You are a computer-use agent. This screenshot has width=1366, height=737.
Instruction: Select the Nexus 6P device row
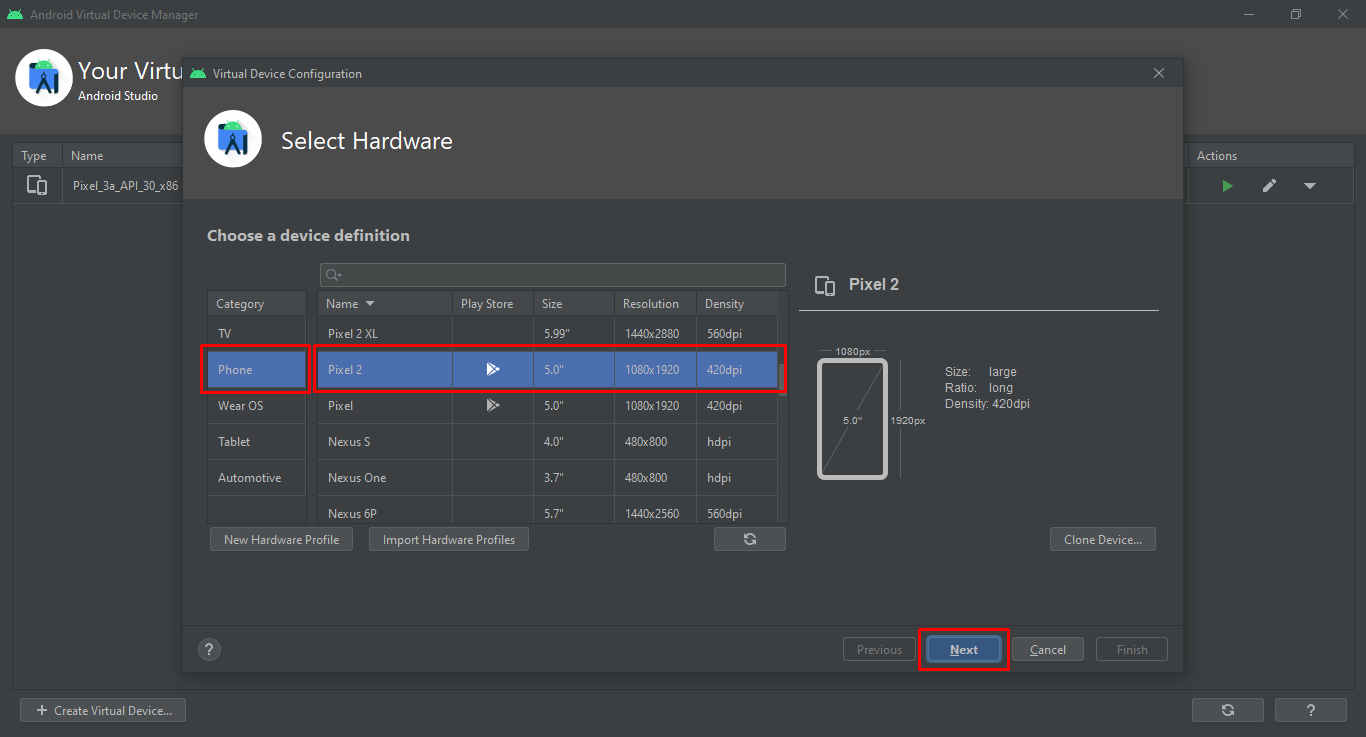[548, 510]
